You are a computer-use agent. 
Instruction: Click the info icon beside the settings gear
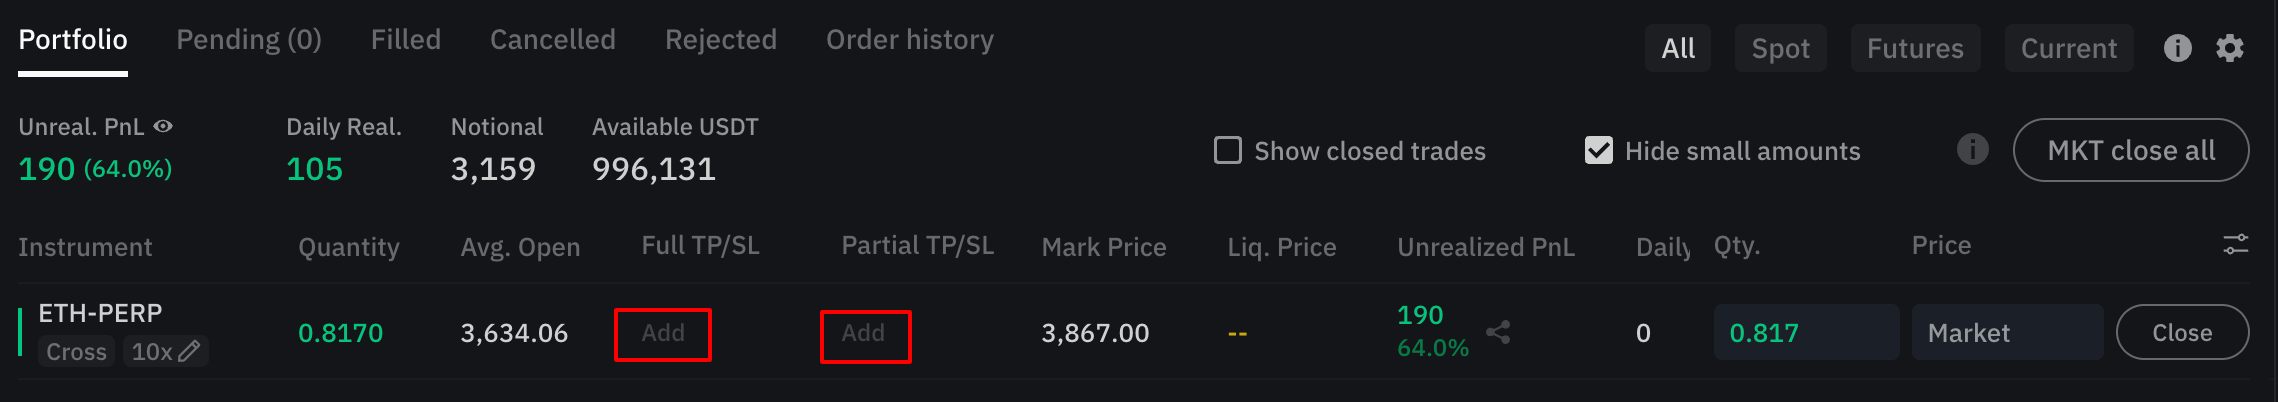coord(2178,48)
